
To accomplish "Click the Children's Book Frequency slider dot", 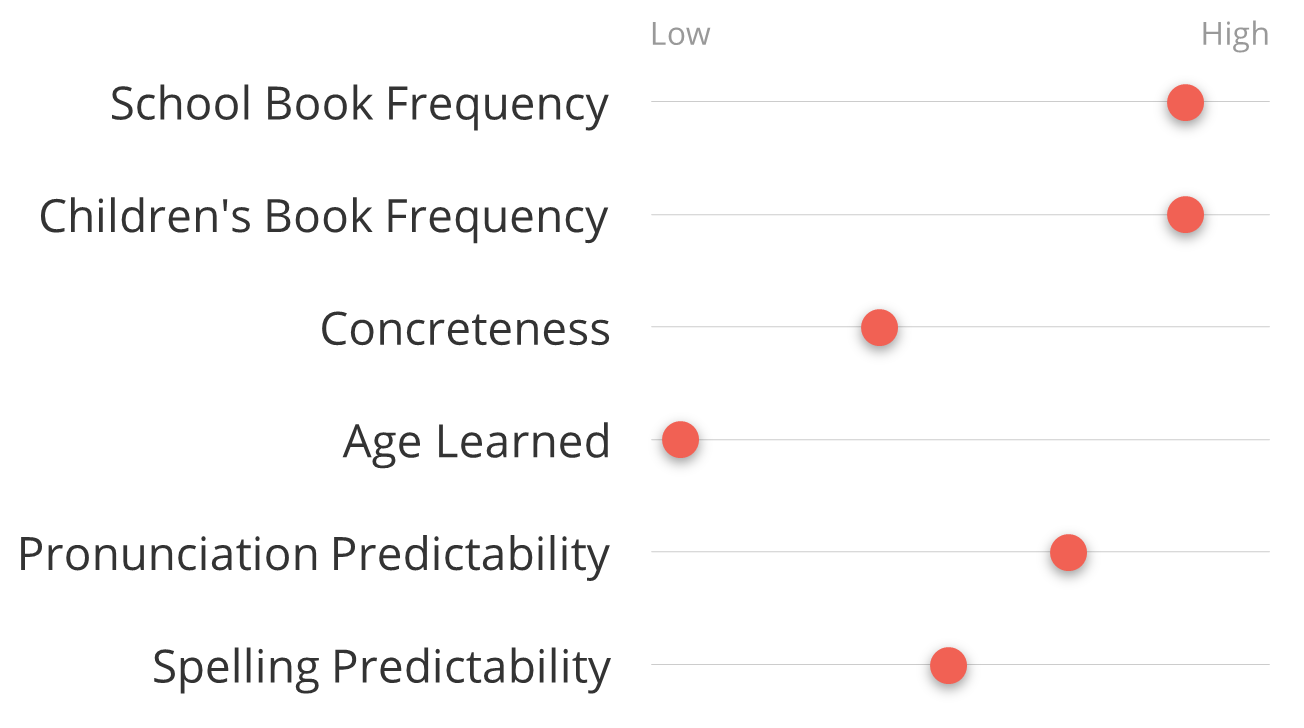I will point(1185,215).
